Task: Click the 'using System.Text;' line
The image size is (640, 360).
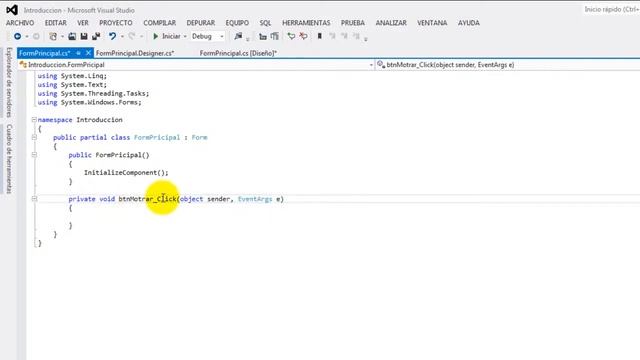Action: (72, 85)
